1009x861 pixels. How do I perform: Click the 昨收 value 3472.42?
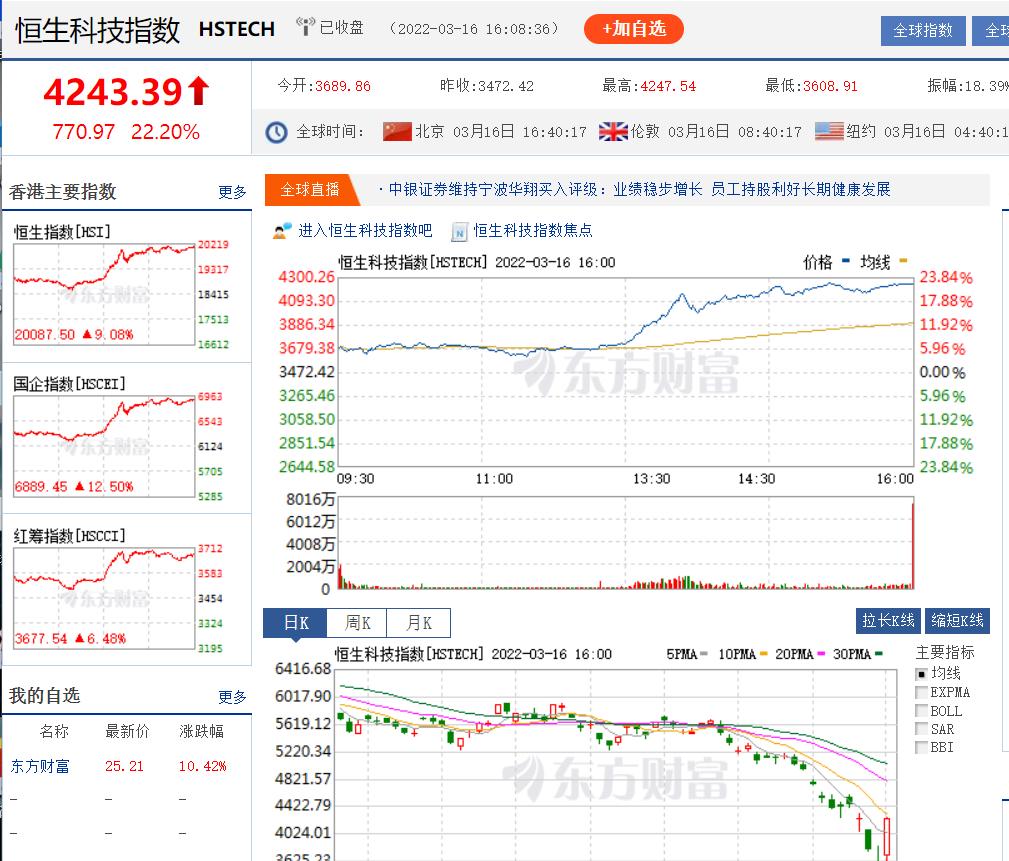[x=506, y=86]
